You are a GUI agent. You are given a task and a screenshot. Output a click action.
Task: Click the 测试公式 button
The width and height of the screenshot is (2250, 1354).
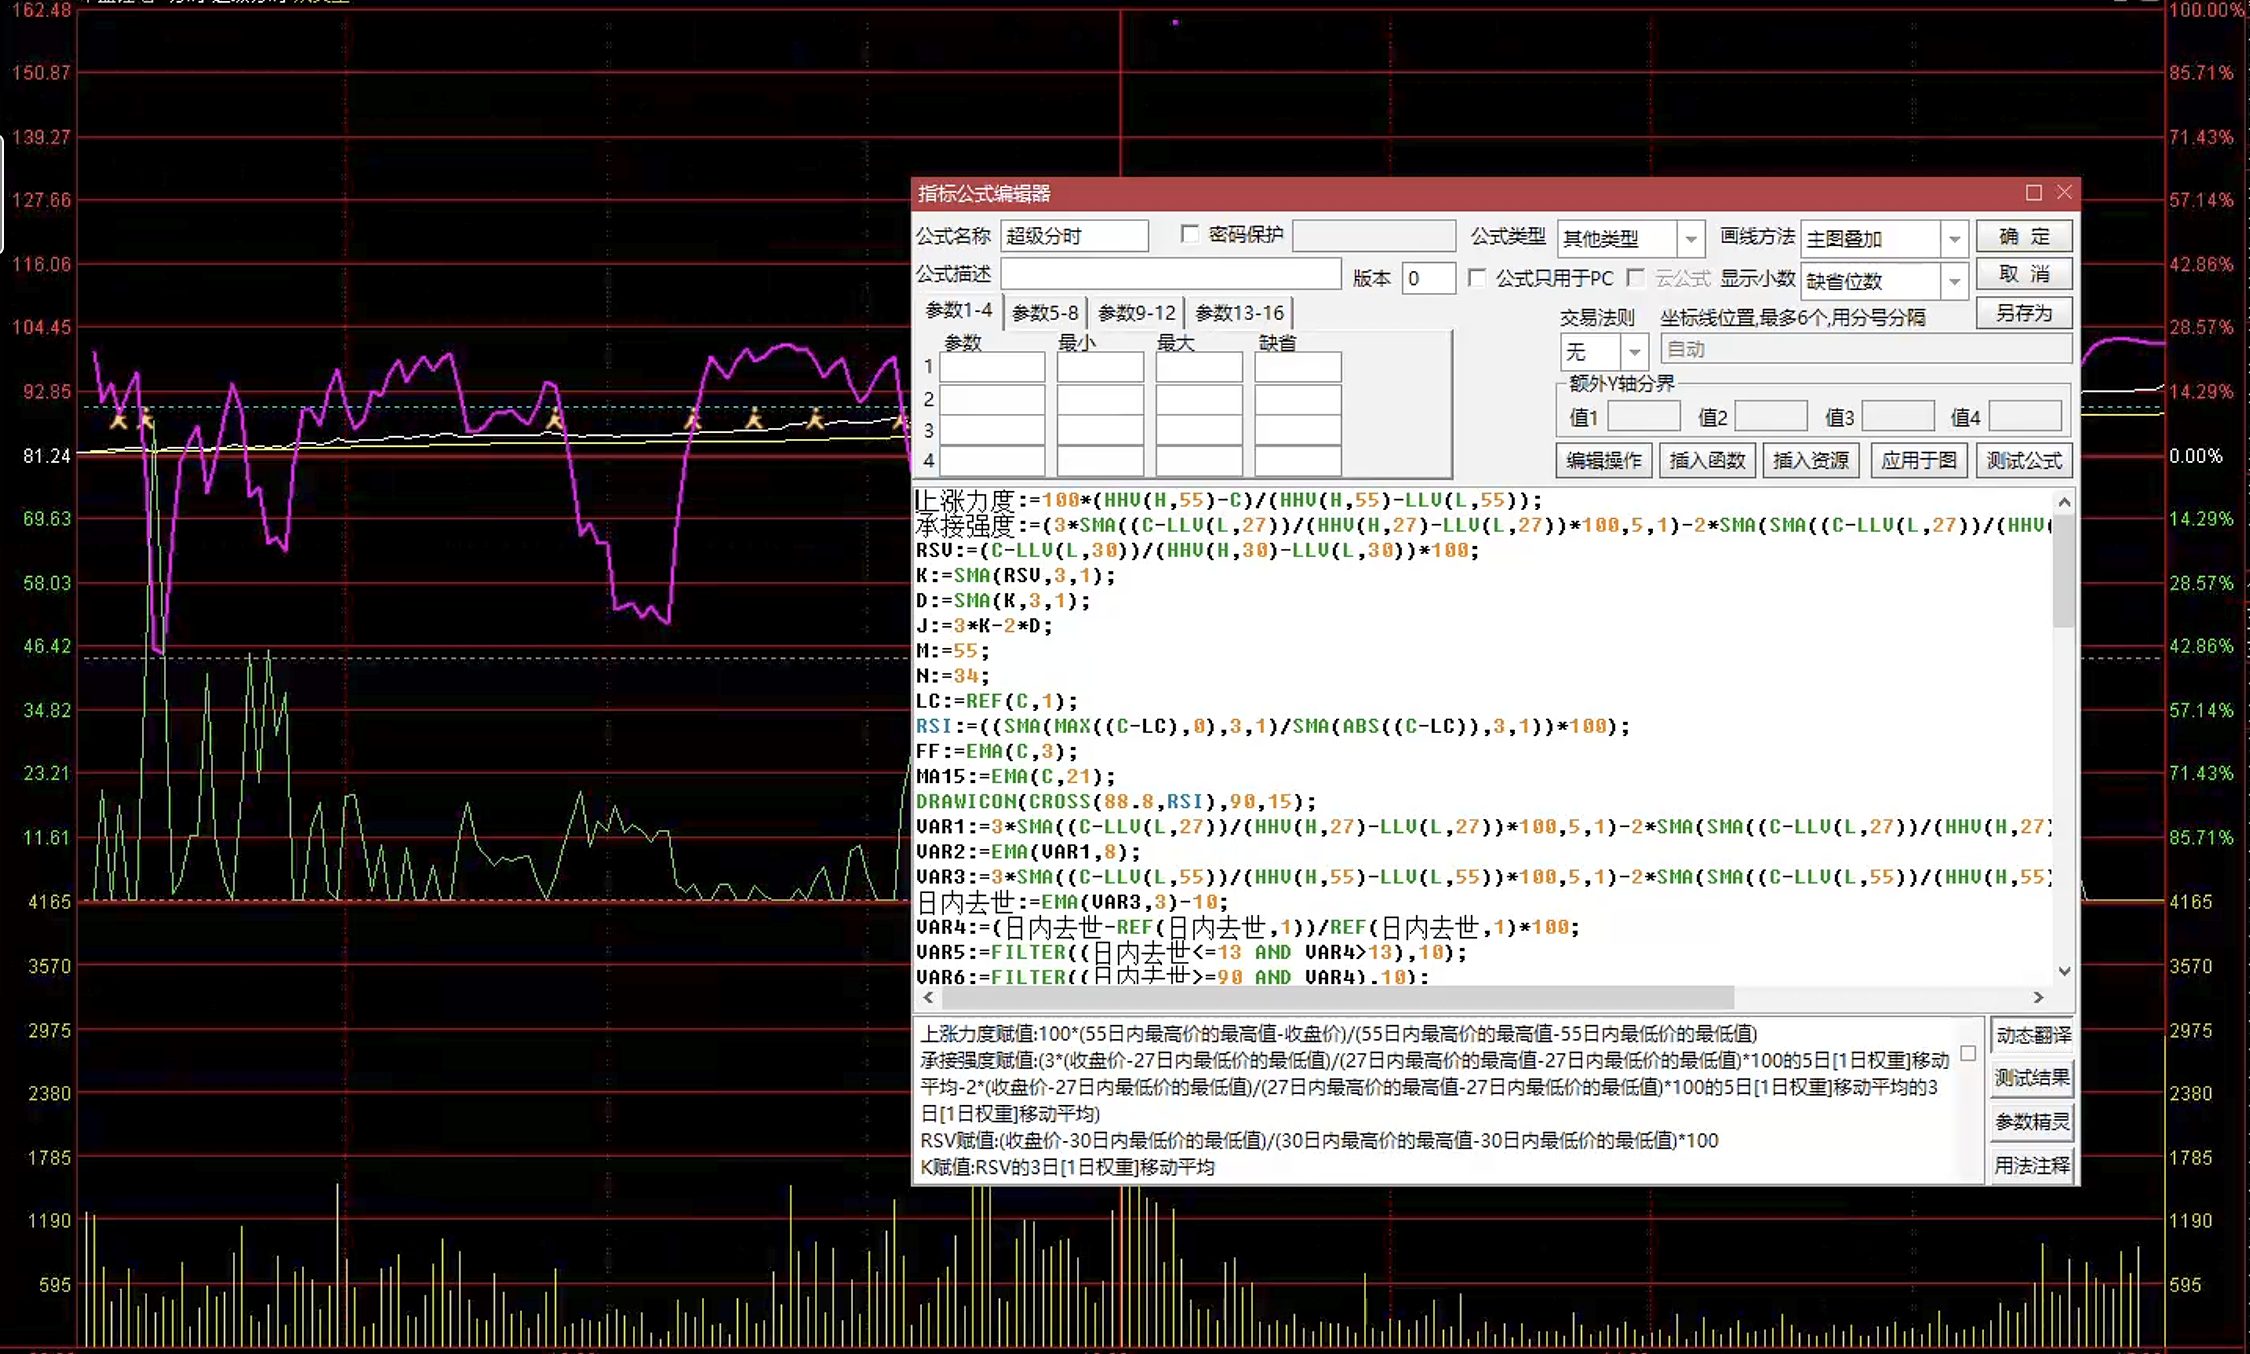tap(2024, 460)
